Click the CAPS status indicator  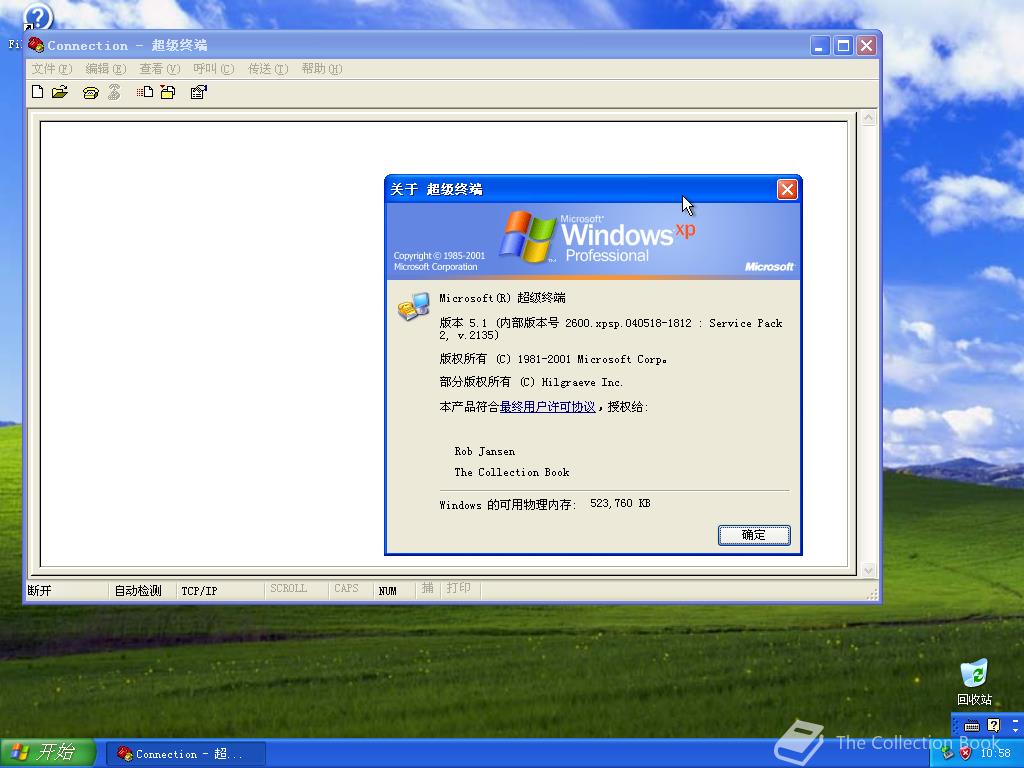coord(346,588)
